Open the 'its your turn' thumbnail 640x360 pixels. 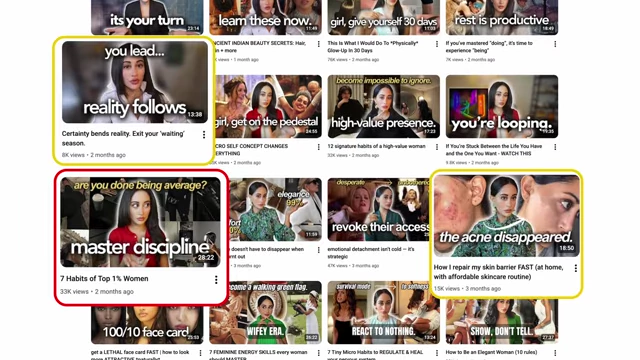tap(147, 17)
